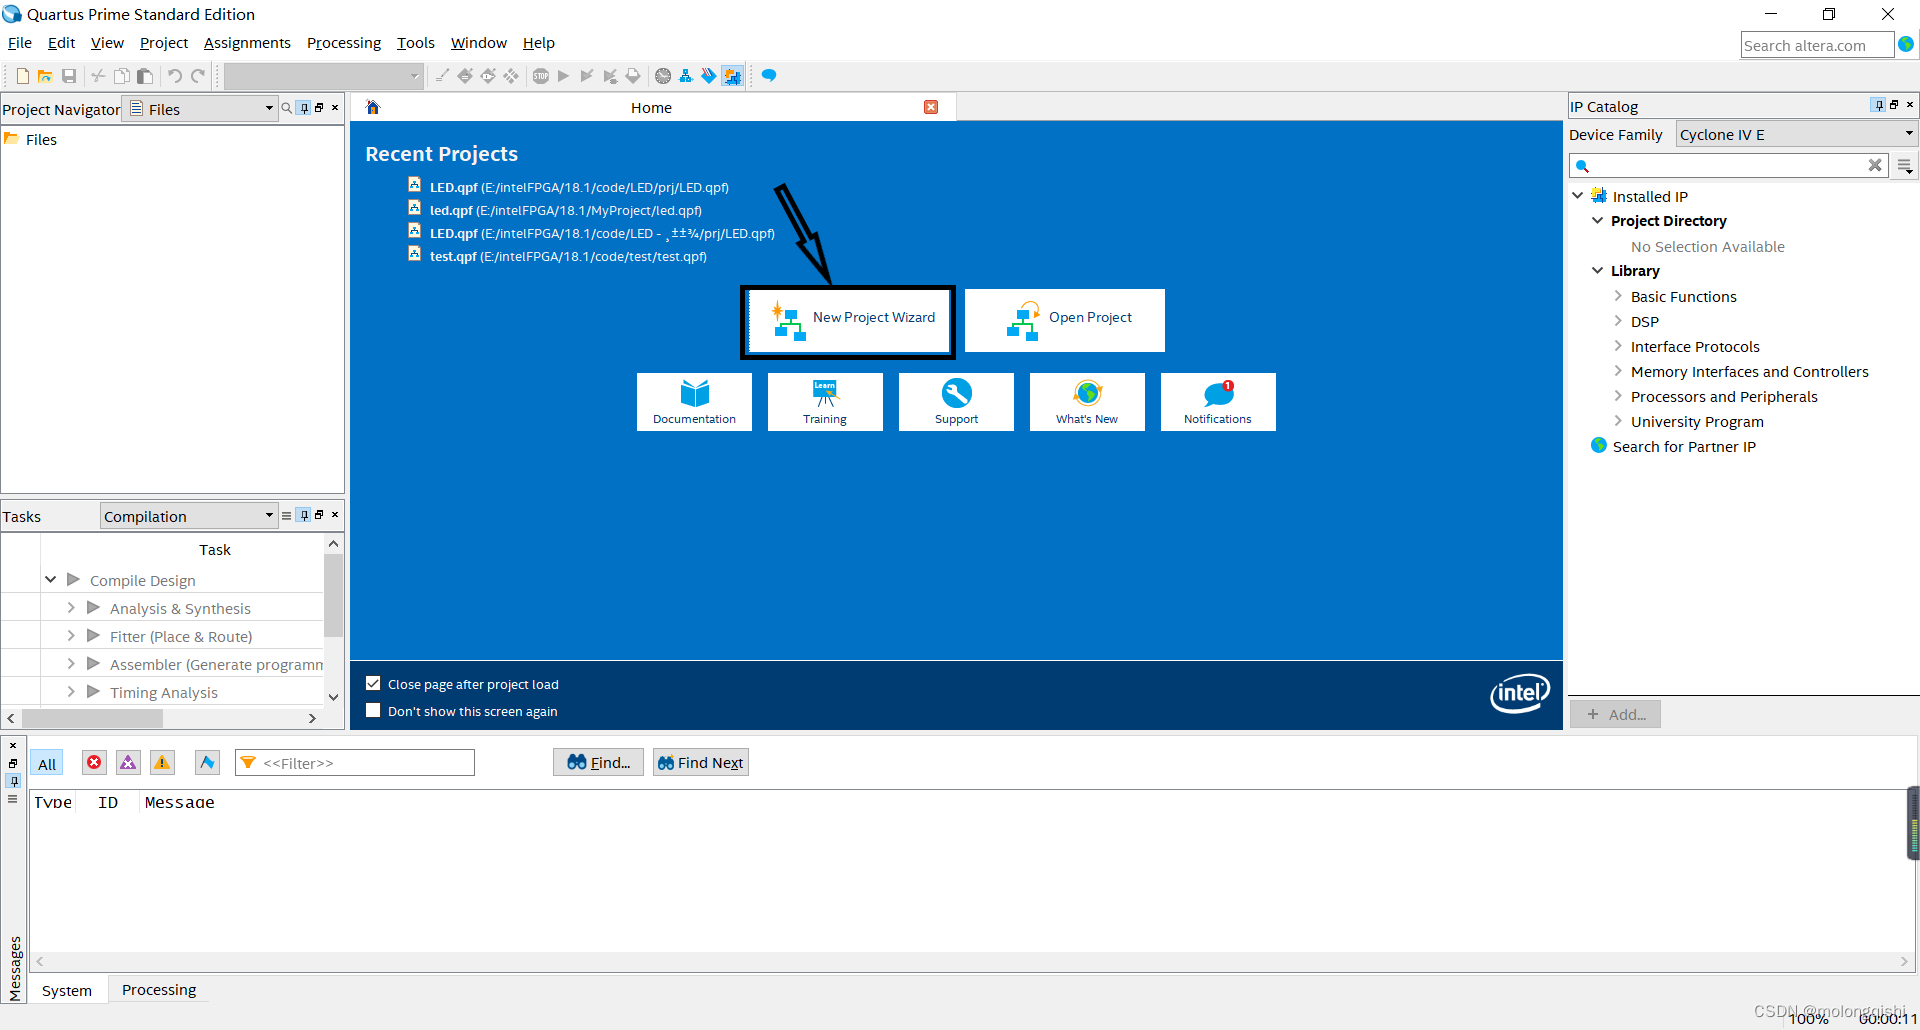The width and height of the screenshot is (1920, 1030).
Task: Open recent project led.qpf in MyProject
Action: [x=566, y=210]
